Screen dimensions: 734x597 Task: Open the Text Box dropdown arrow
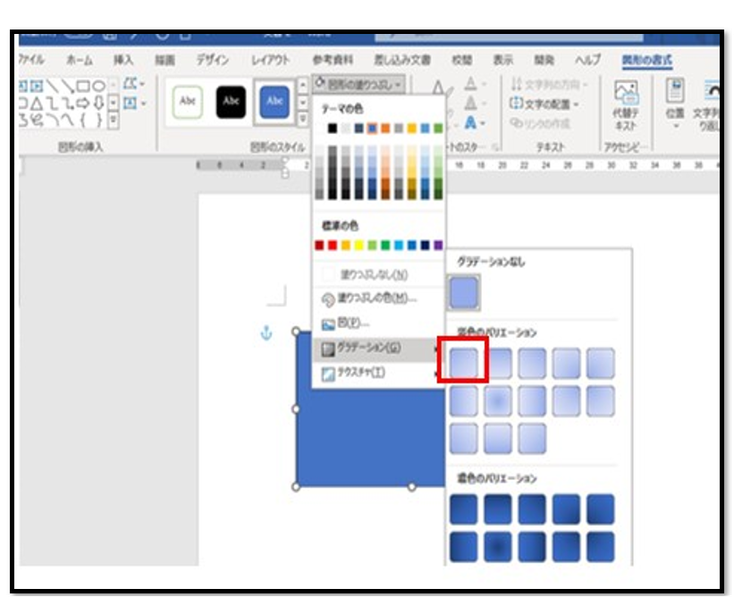(x=142, y=103)
